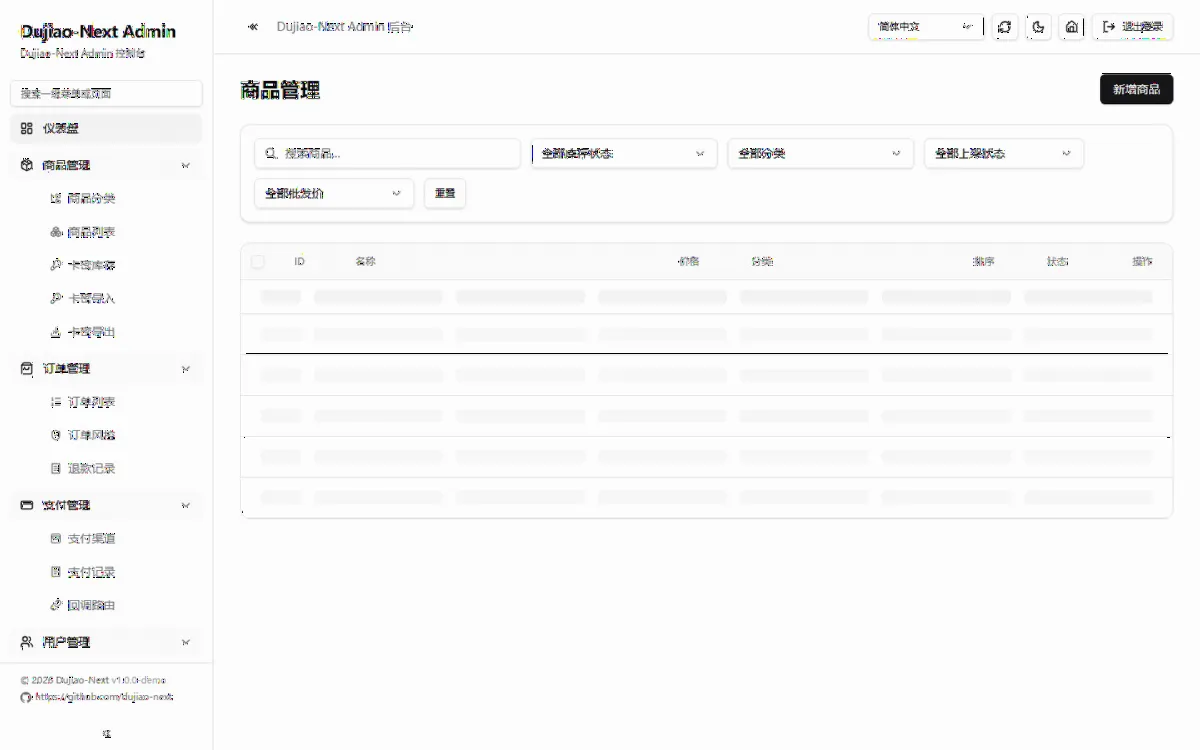Click the 商品管理 box icon in sidebar
Viewport: 1200px width, 750px height.
pos(27,165)
